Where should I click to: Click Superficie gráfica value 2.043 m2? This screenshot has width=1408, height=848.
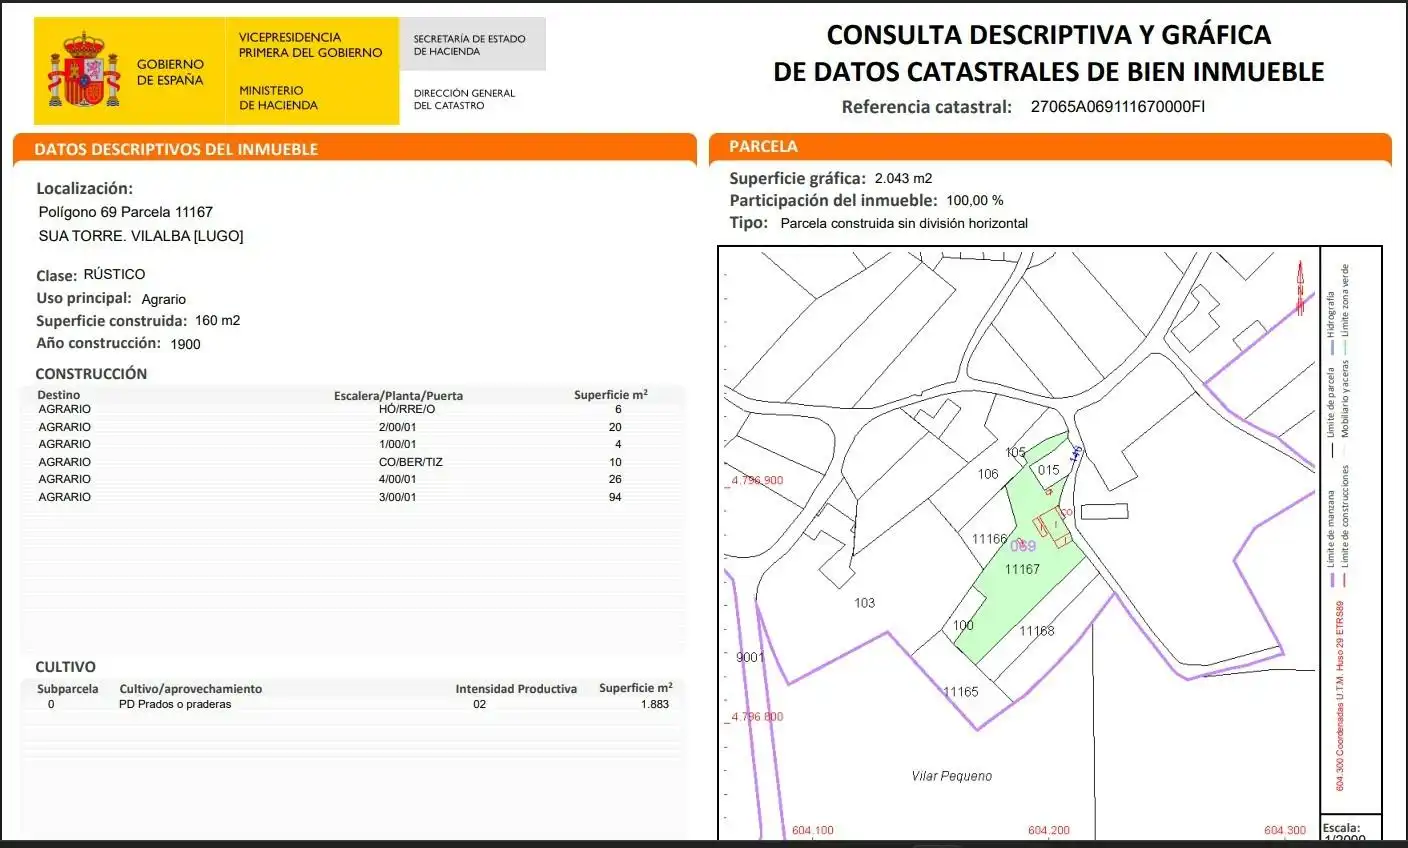point(903,178)
